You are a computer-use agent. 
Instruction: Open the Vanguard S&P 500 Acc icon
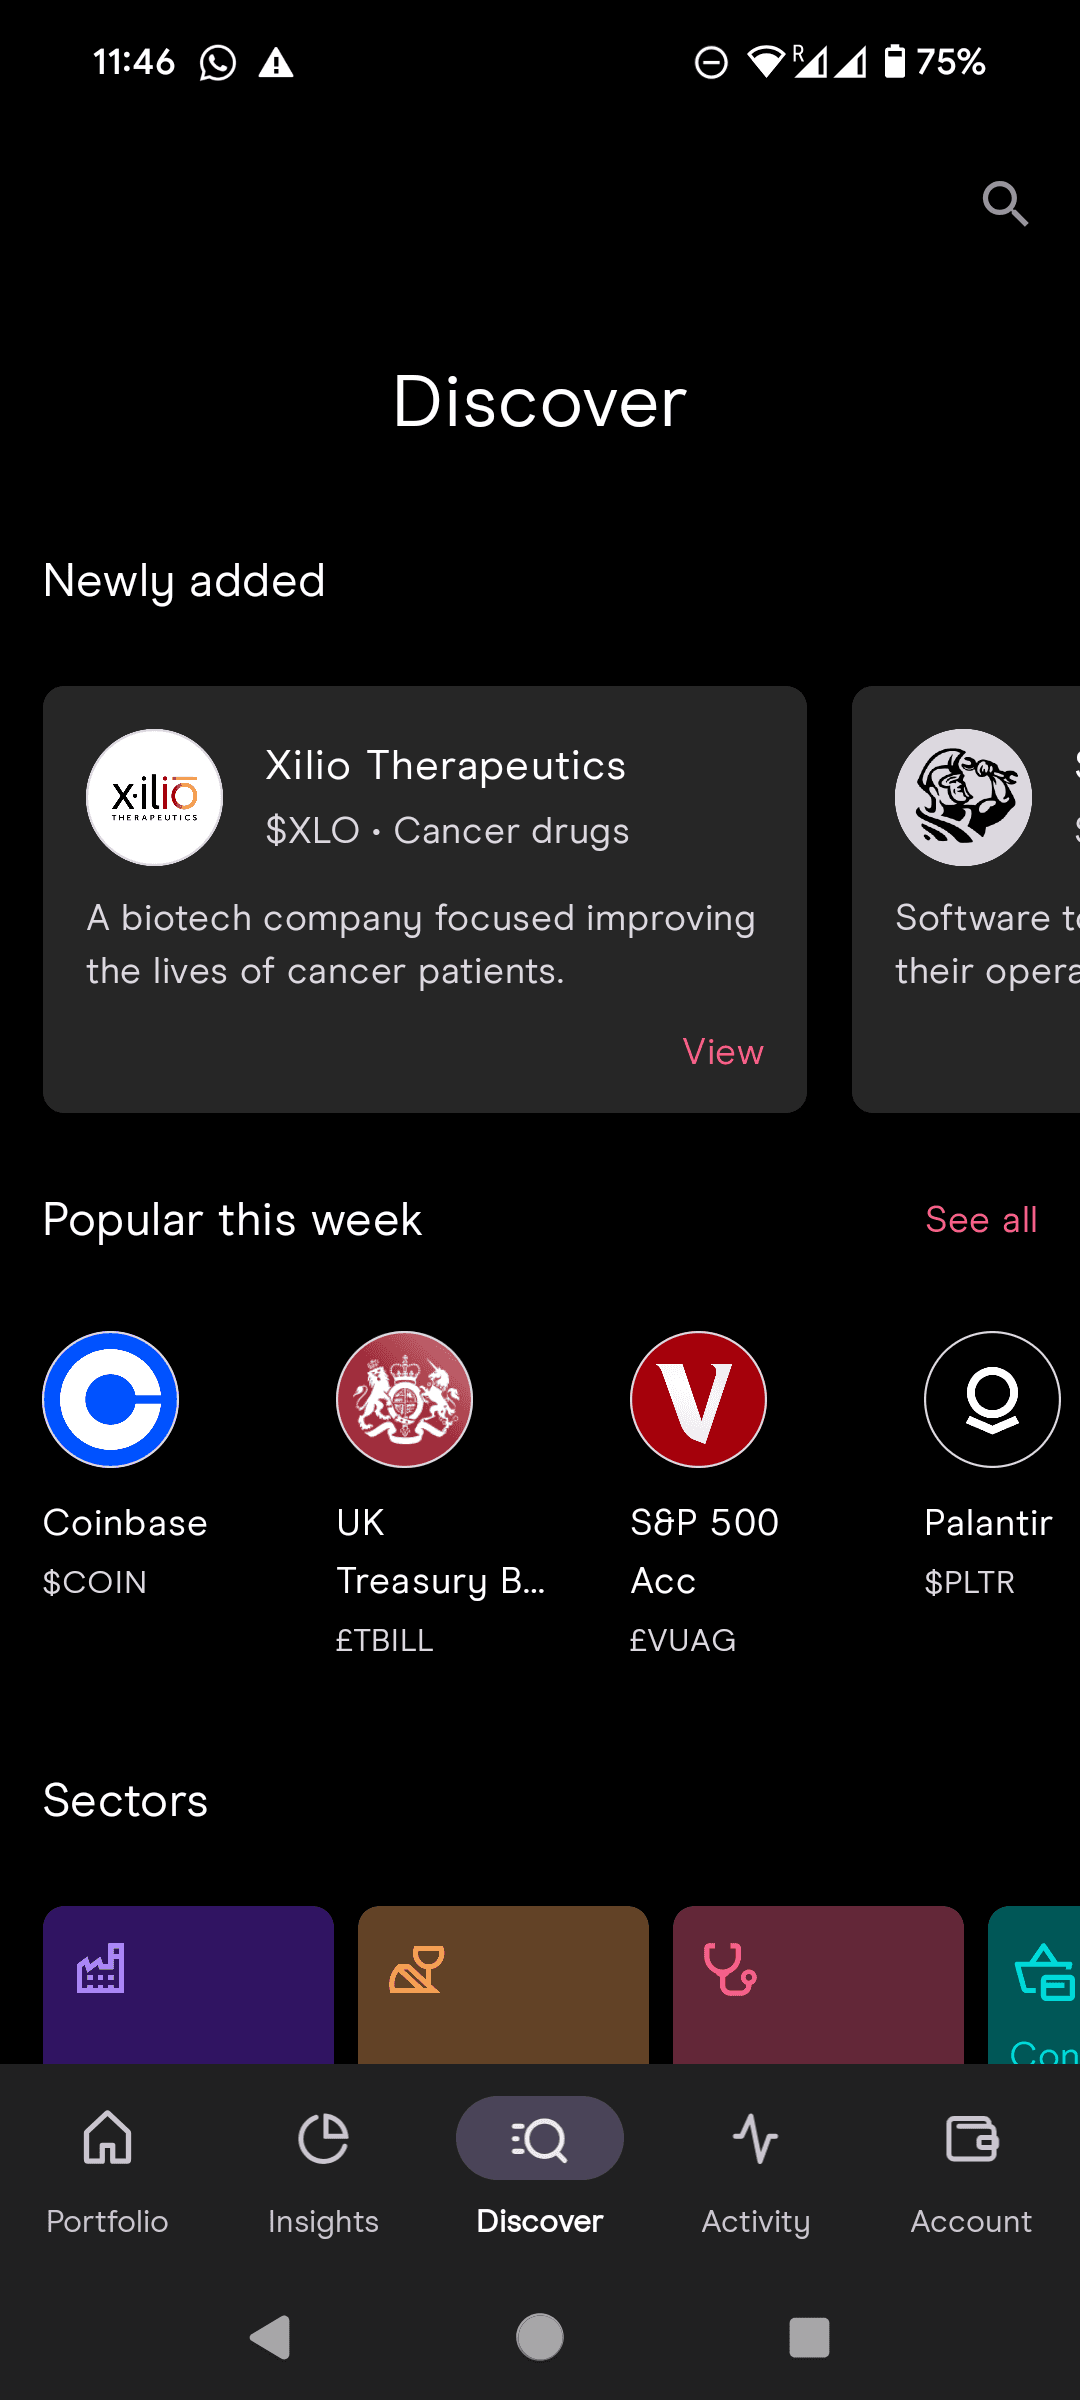(698, 1399)
